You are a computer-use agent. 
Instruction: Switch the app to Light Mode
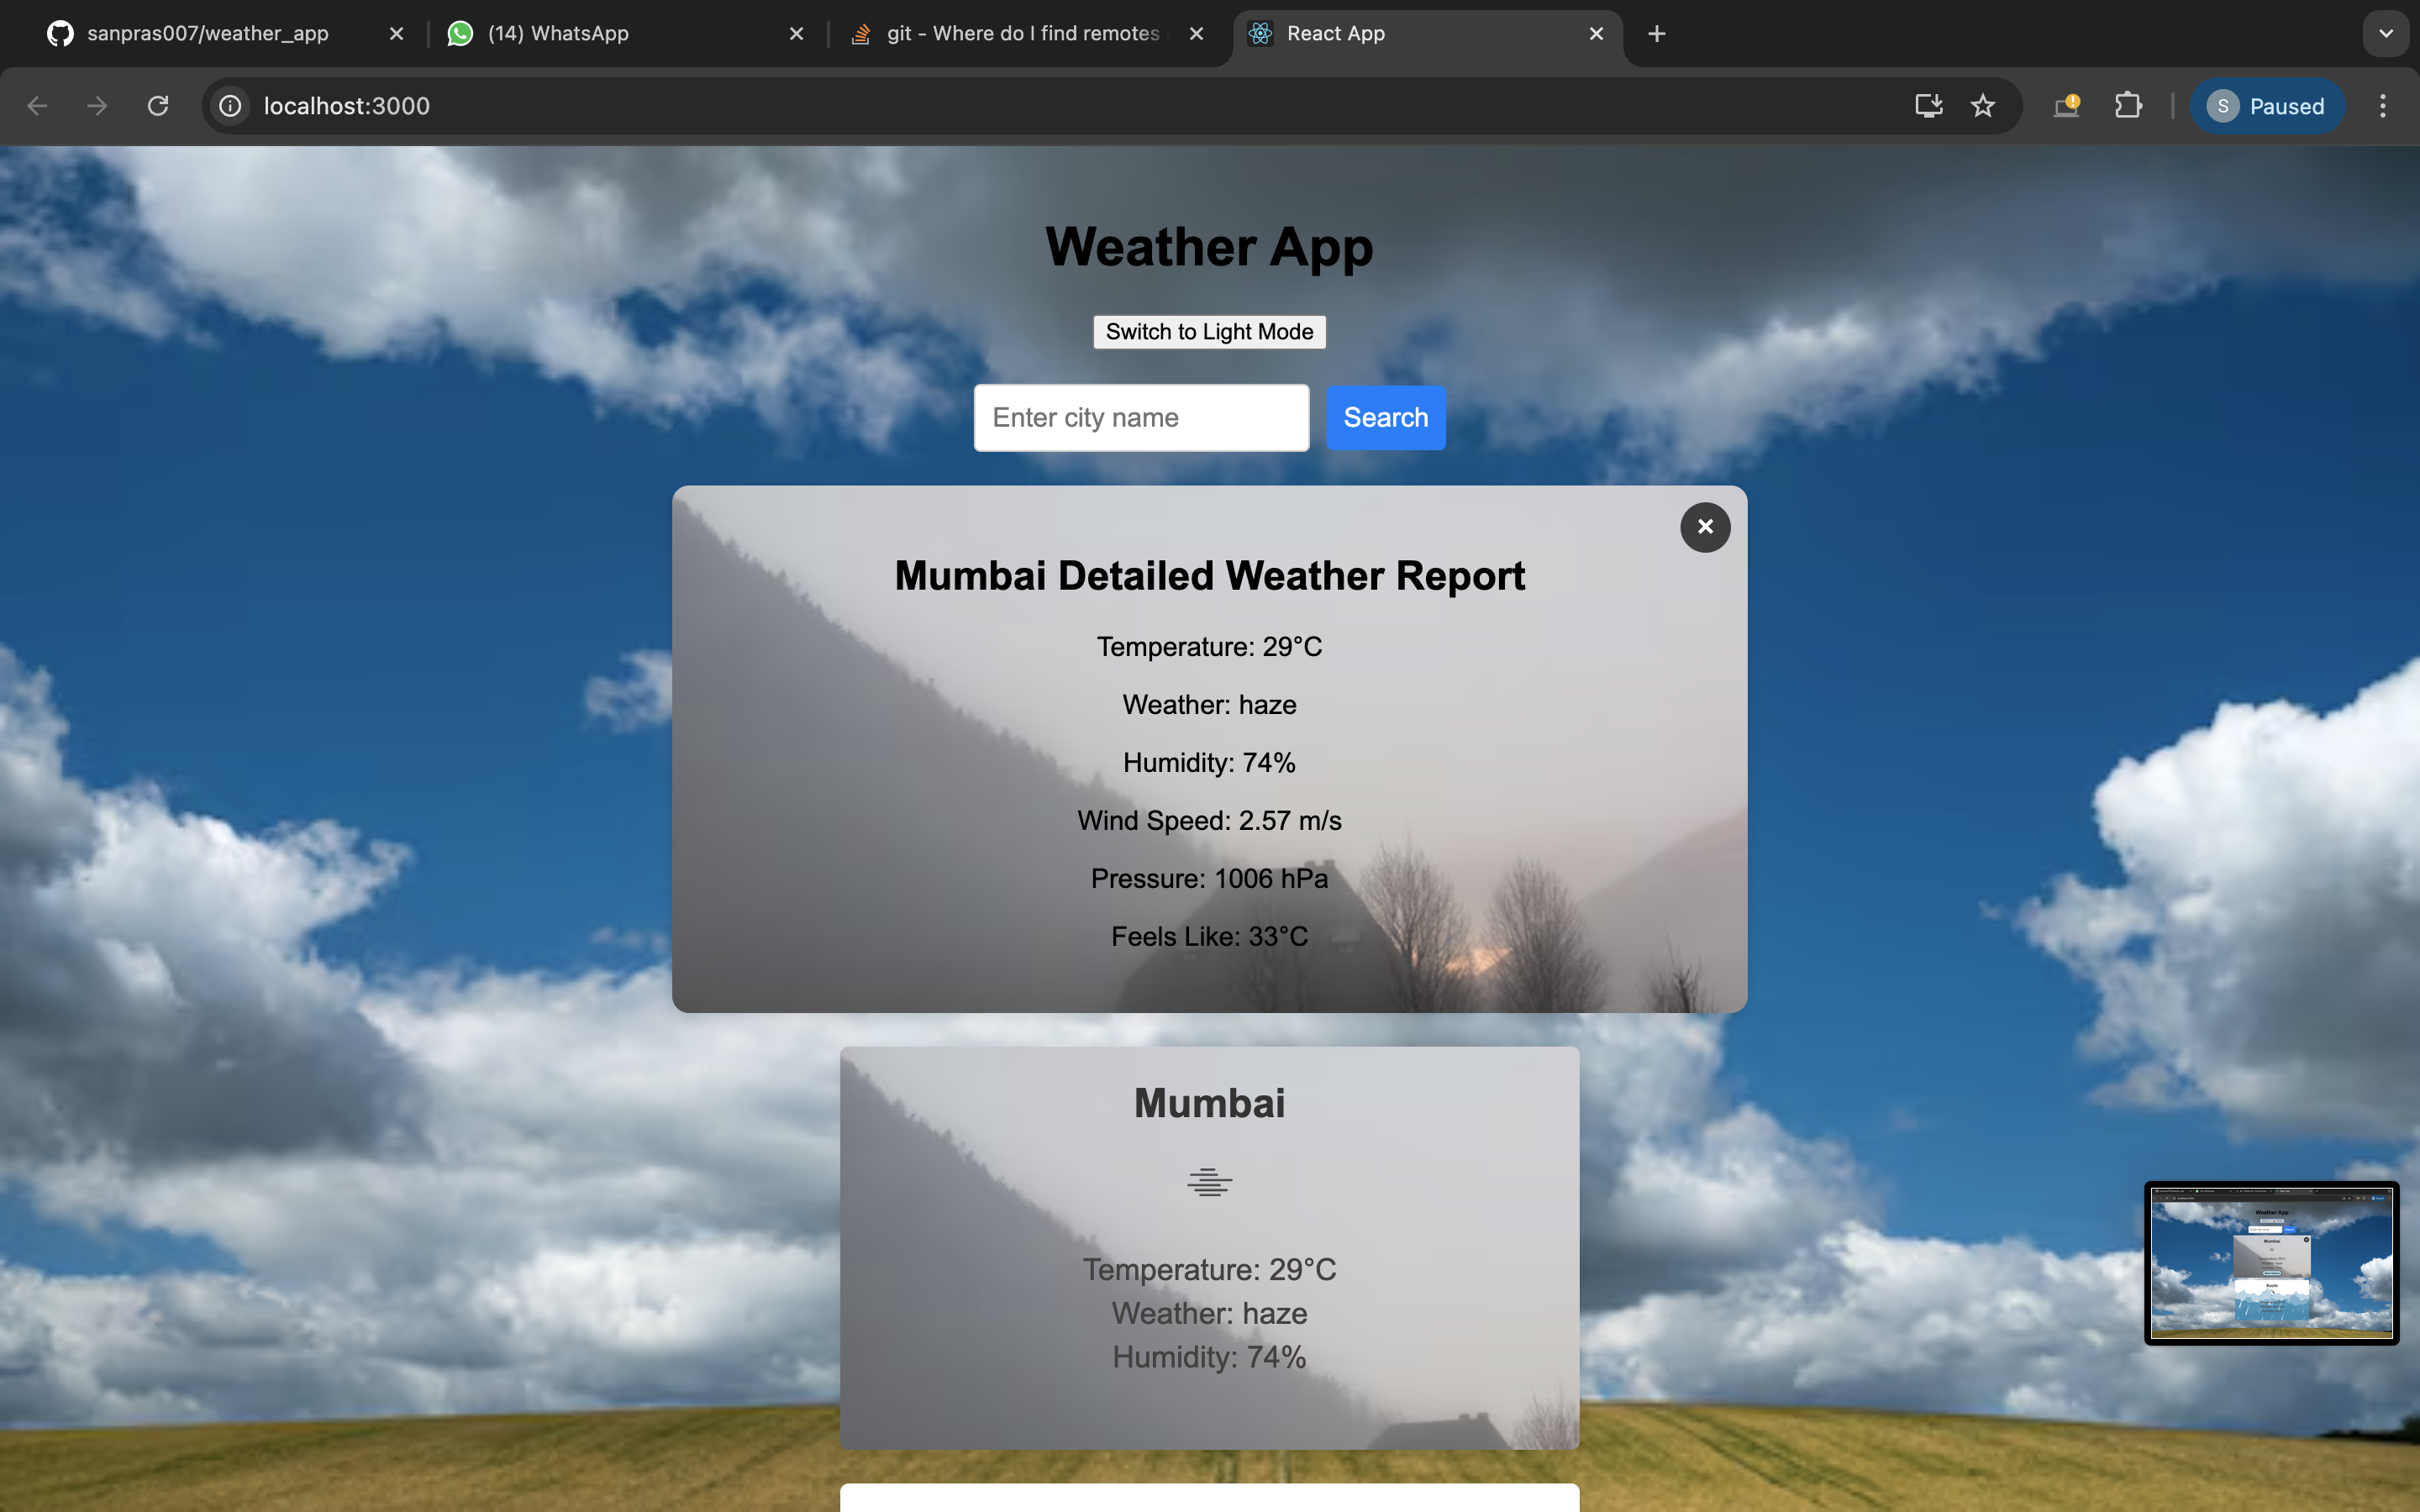(x=1209, y=331)
